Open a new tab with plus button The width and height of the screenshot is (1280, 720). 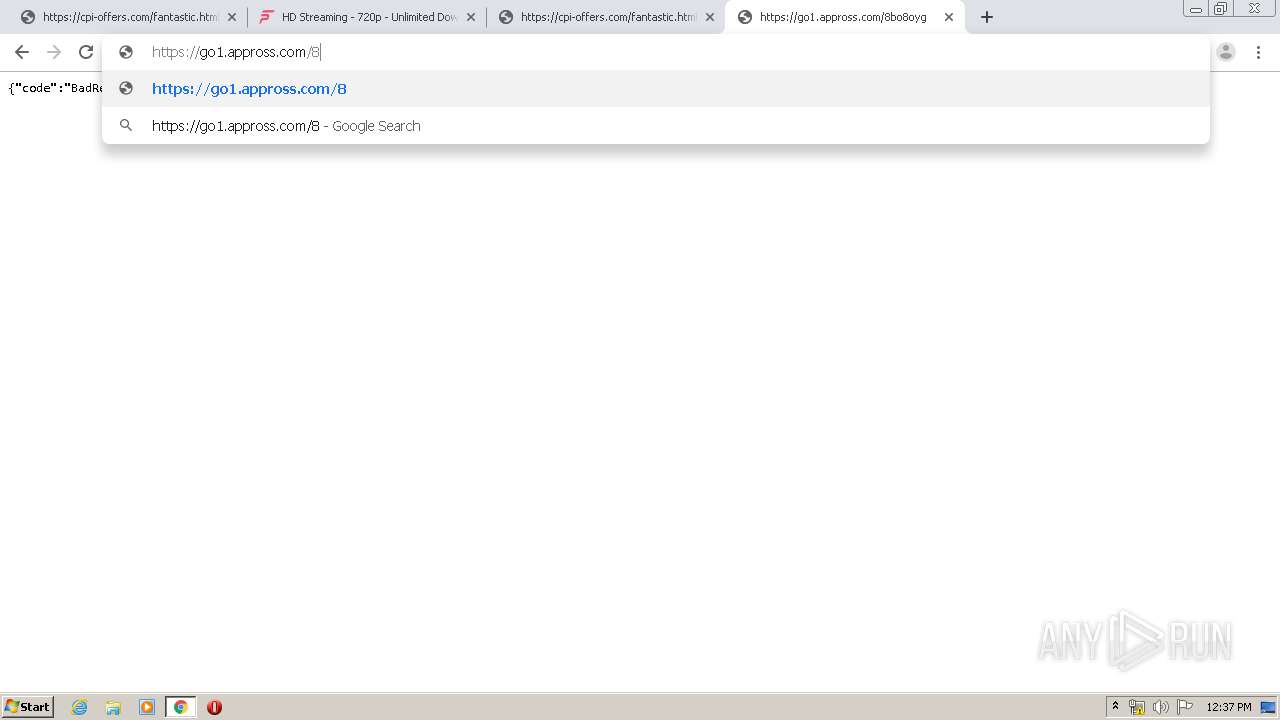(x=987, y=17)
